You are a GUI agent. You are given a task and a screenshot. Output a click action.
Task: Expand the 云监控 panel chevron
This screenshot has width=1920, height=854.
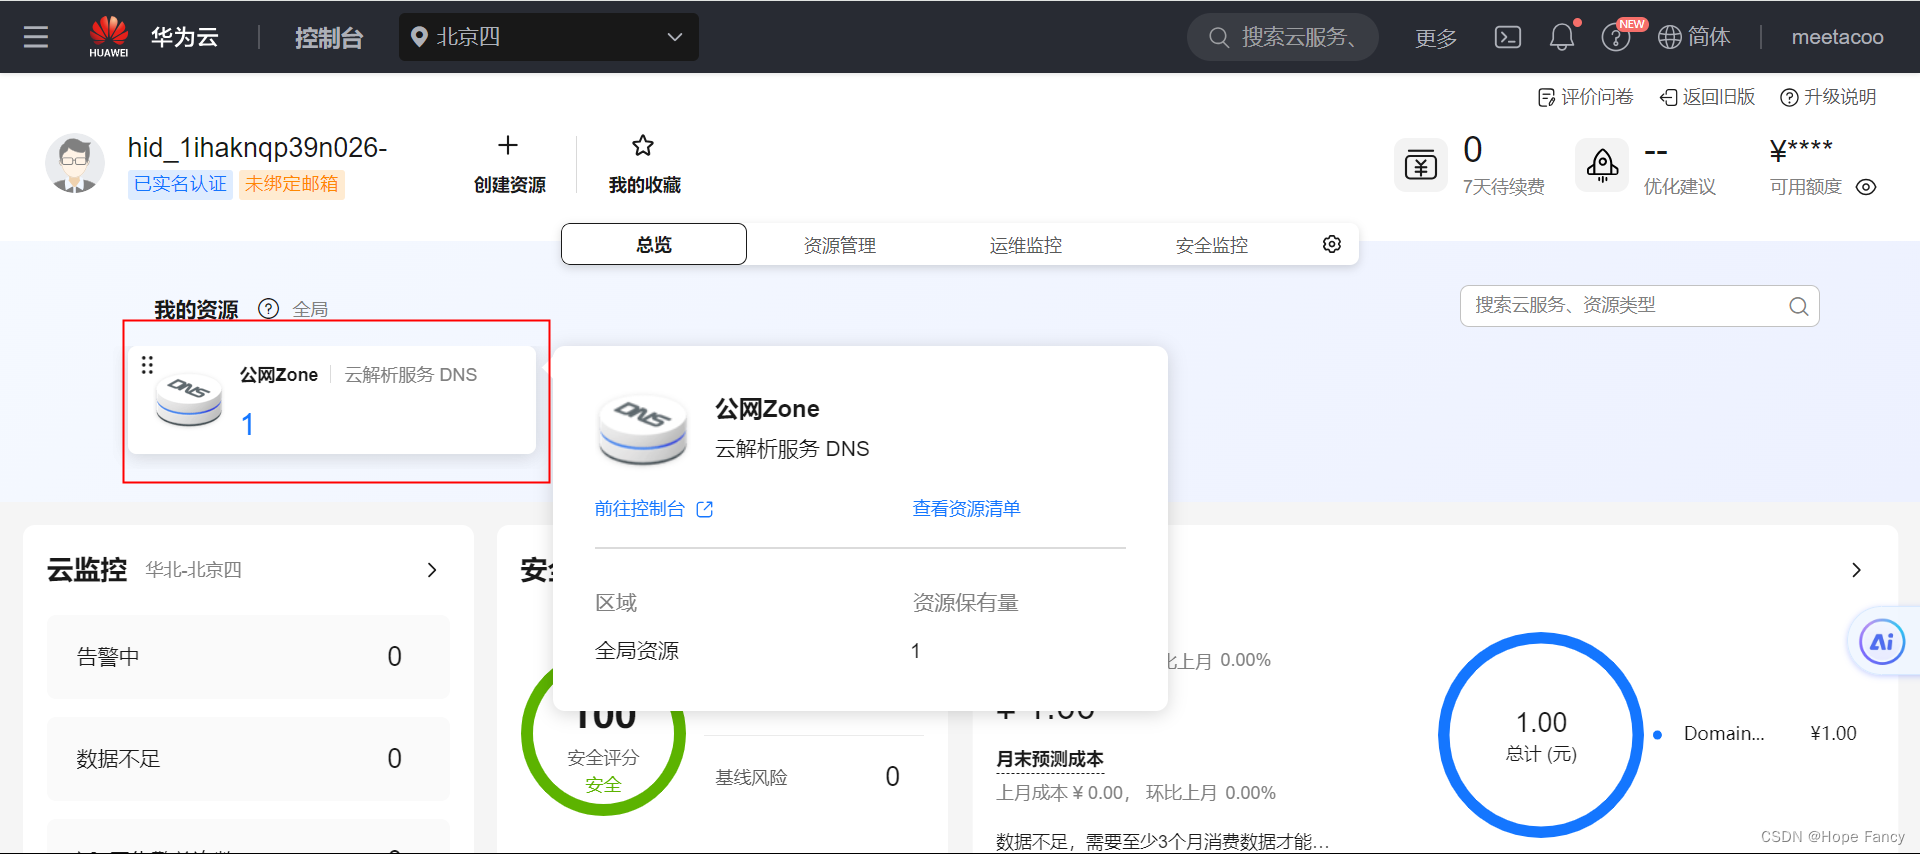[432, 570]
